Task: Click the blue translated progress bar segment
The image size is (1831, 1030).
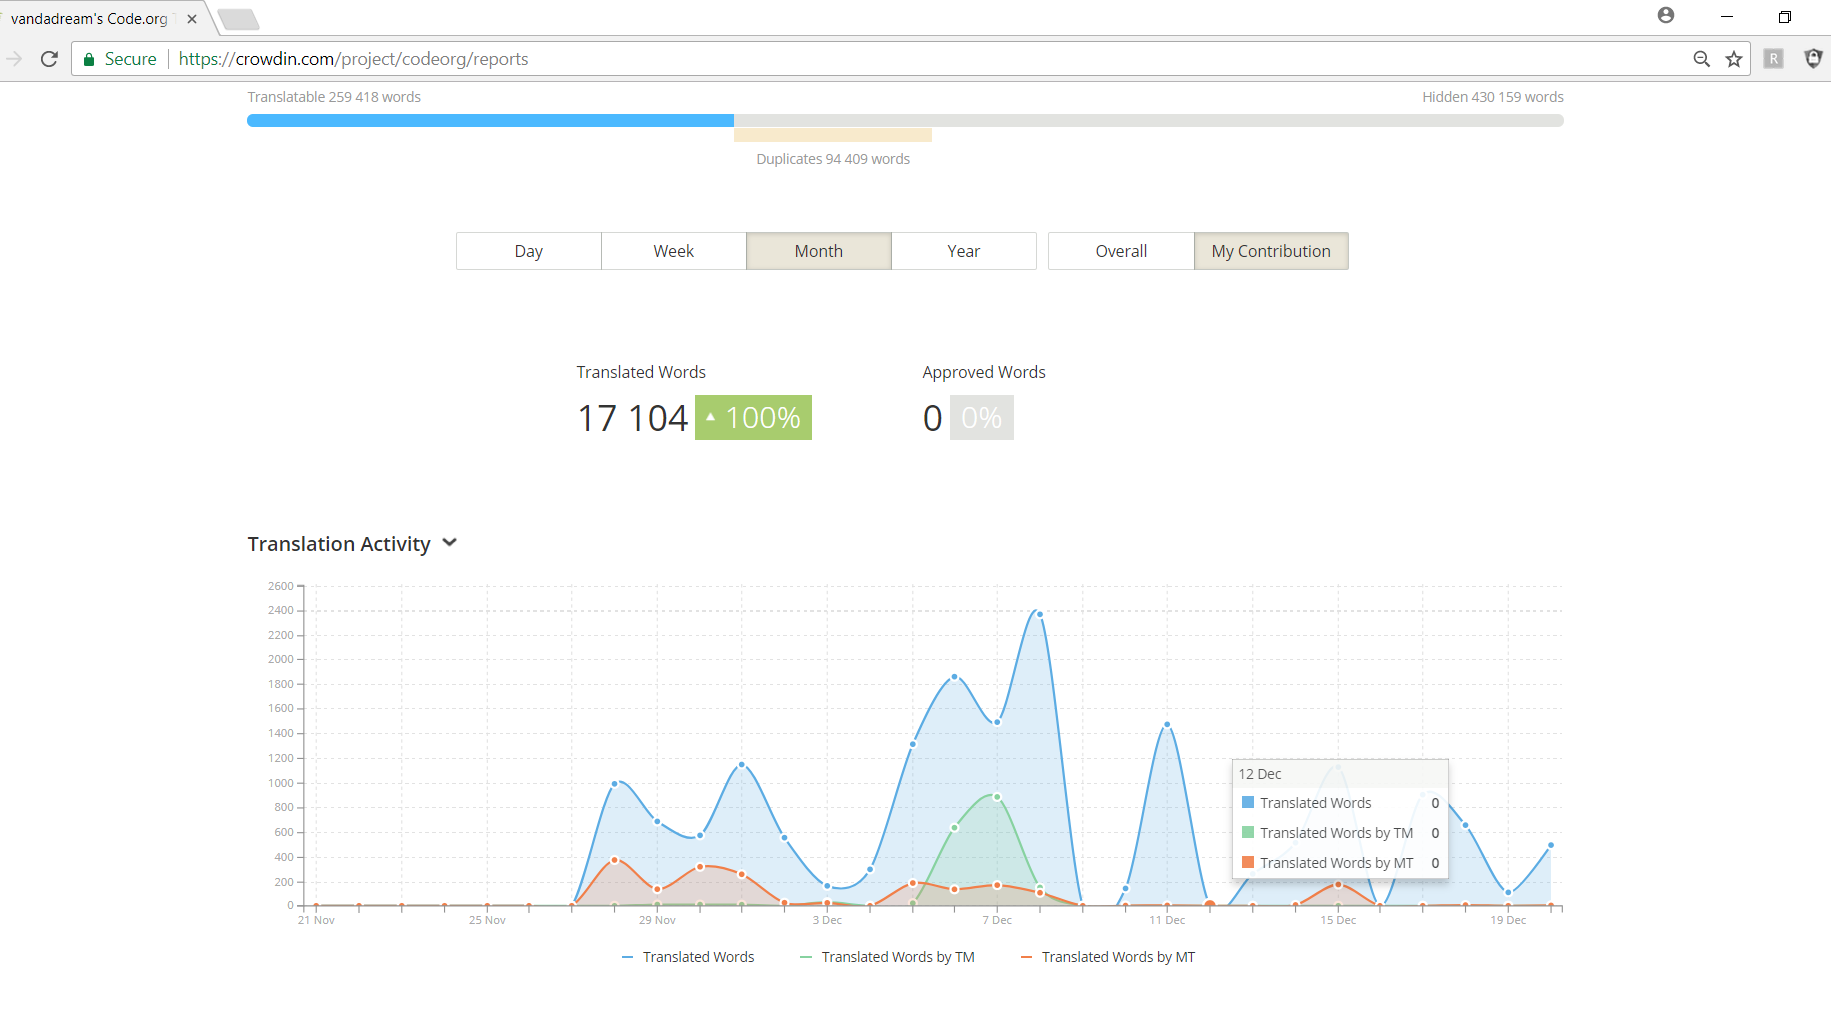Action: click(490, 121)
